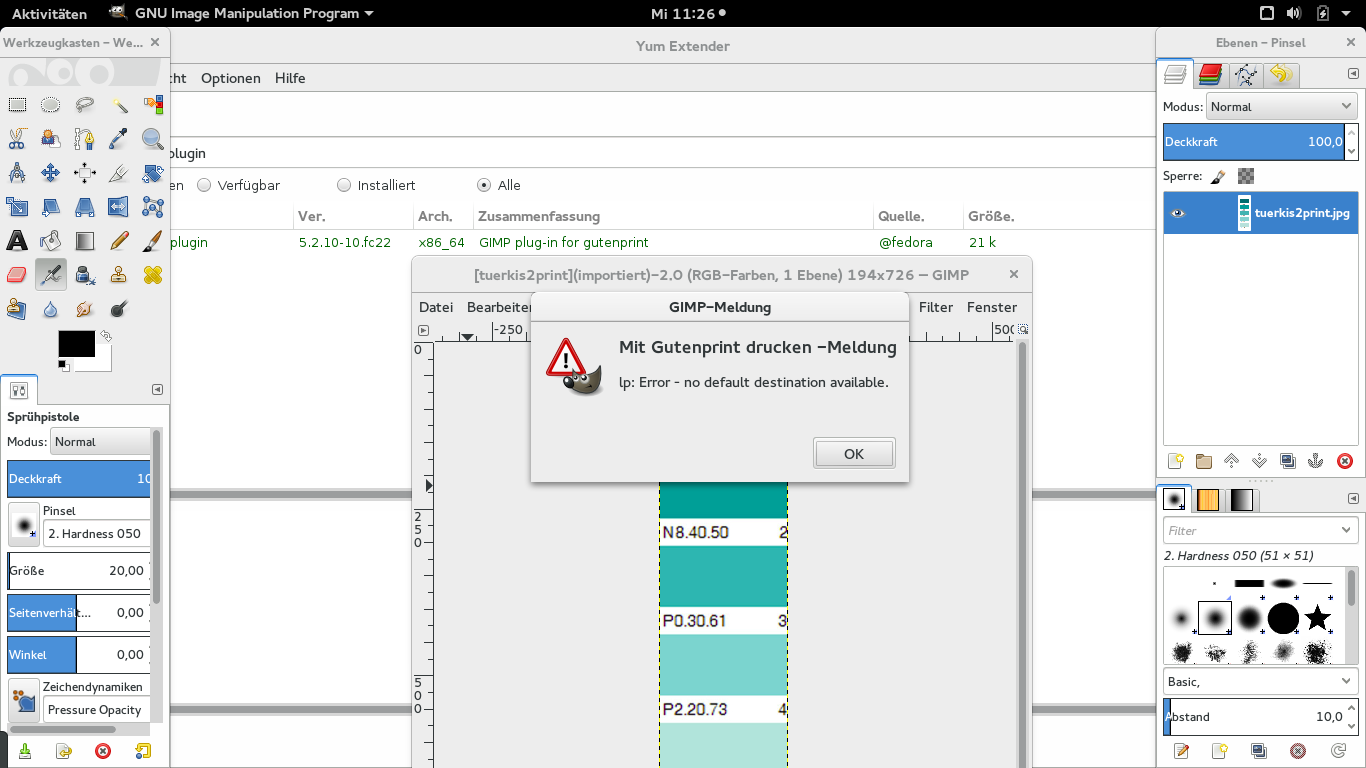Select the Rectangle Select tool
The image size is (1366, 768).
pyautogui.click(x=17, y=105)
